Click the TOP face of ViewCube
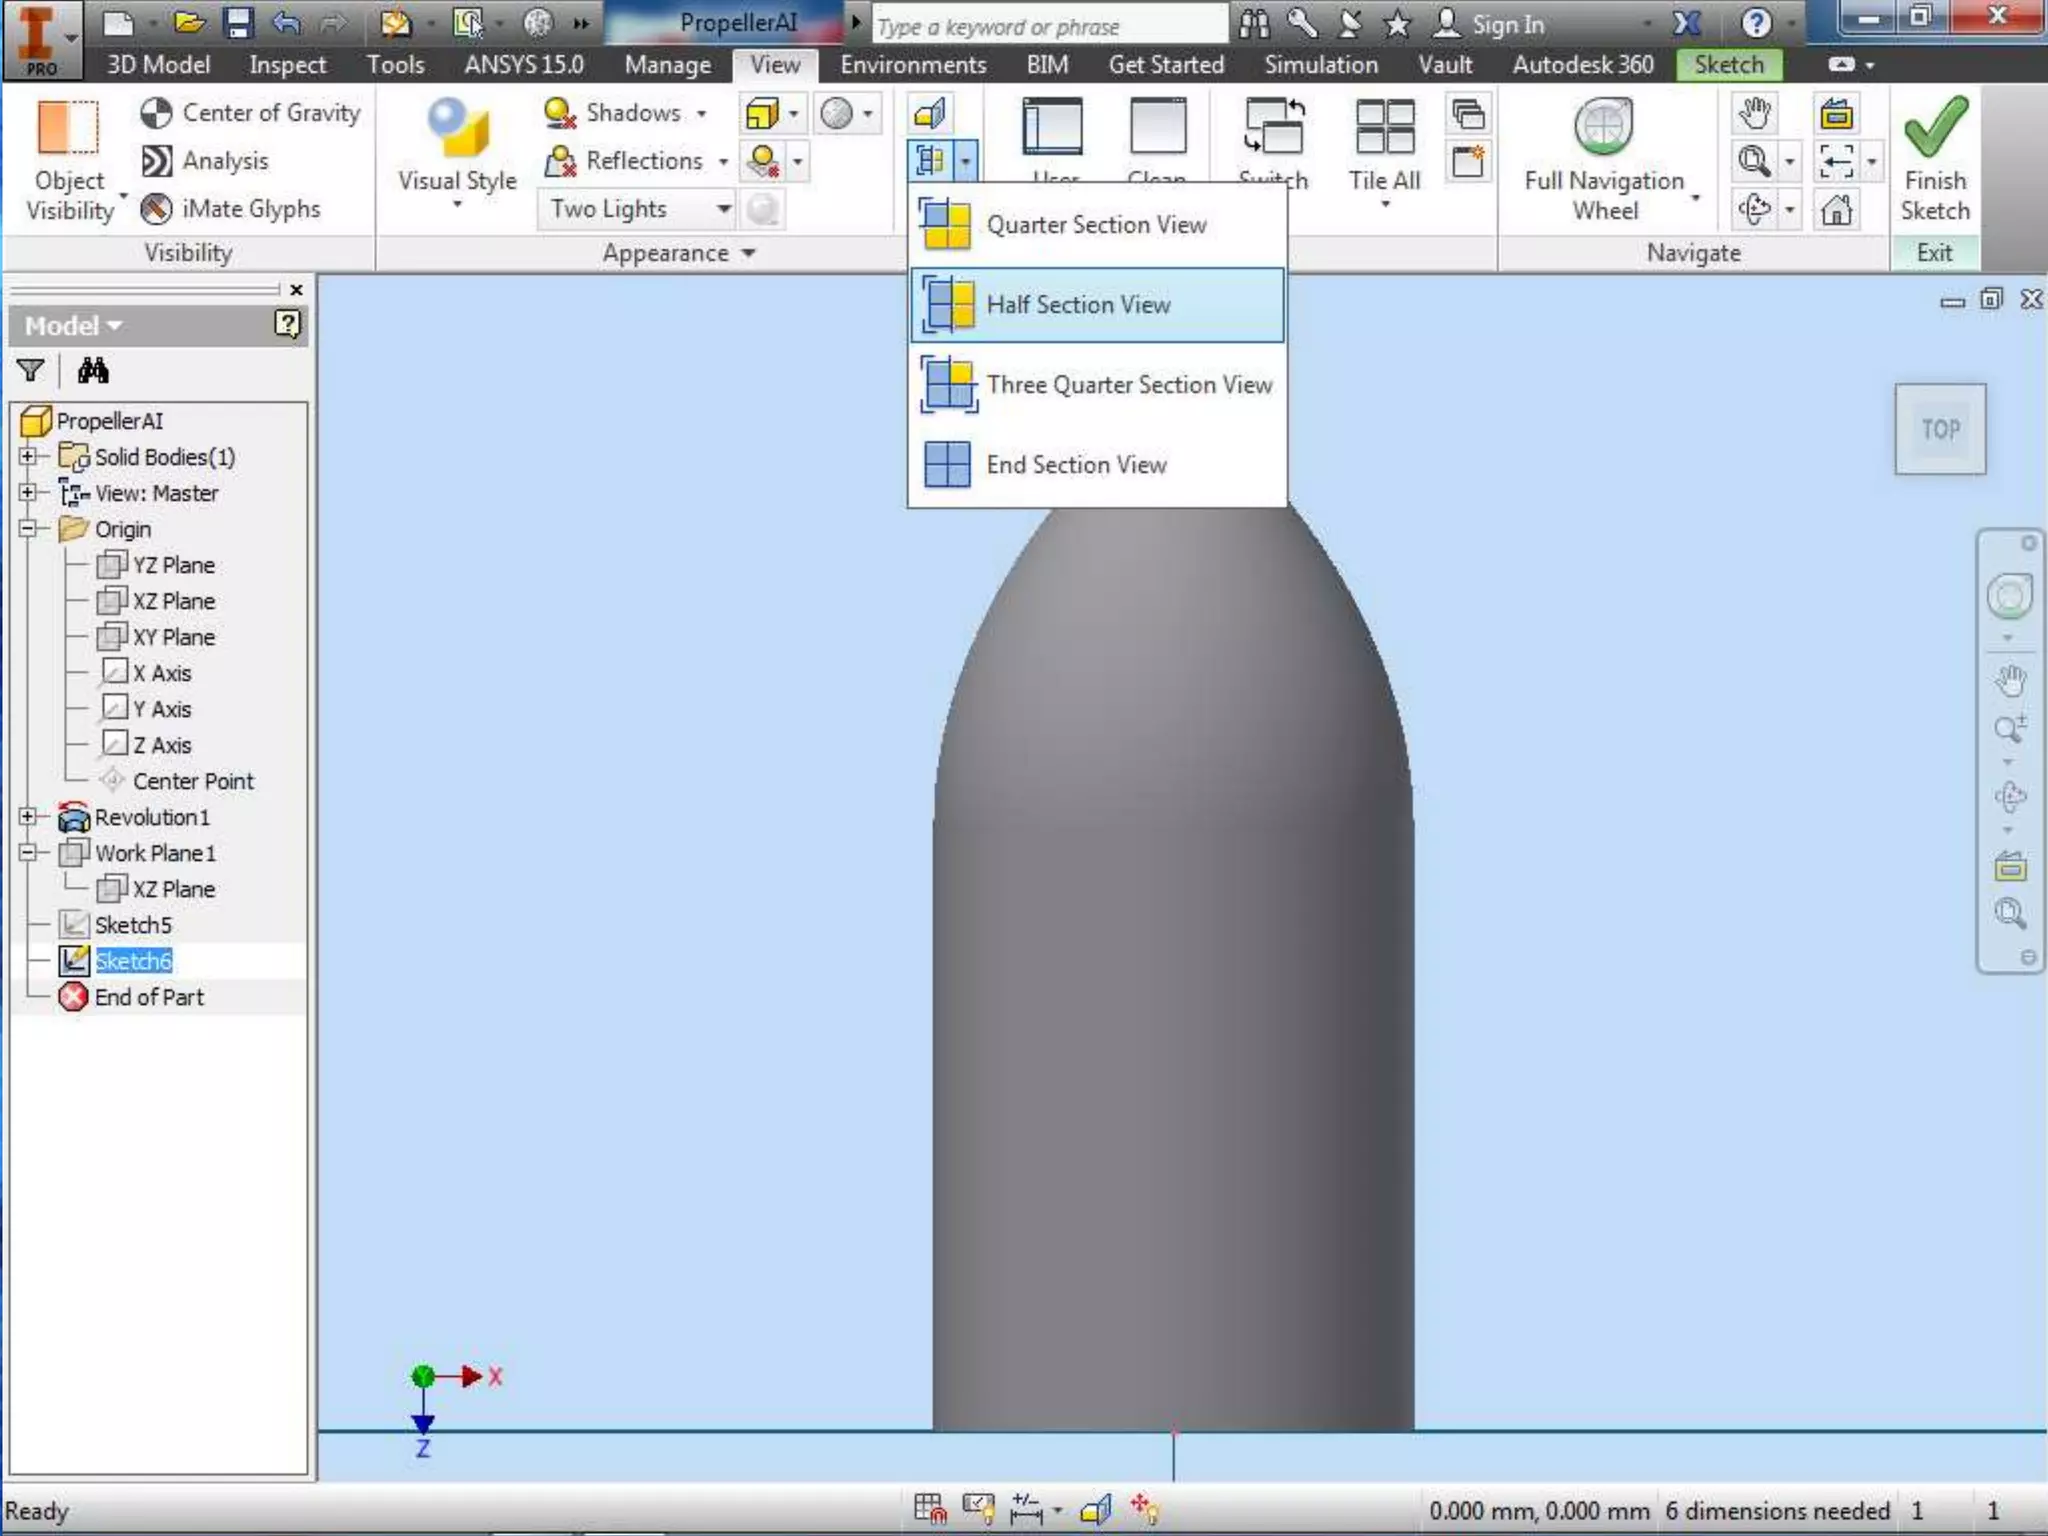 click(x=1939, y=429)
